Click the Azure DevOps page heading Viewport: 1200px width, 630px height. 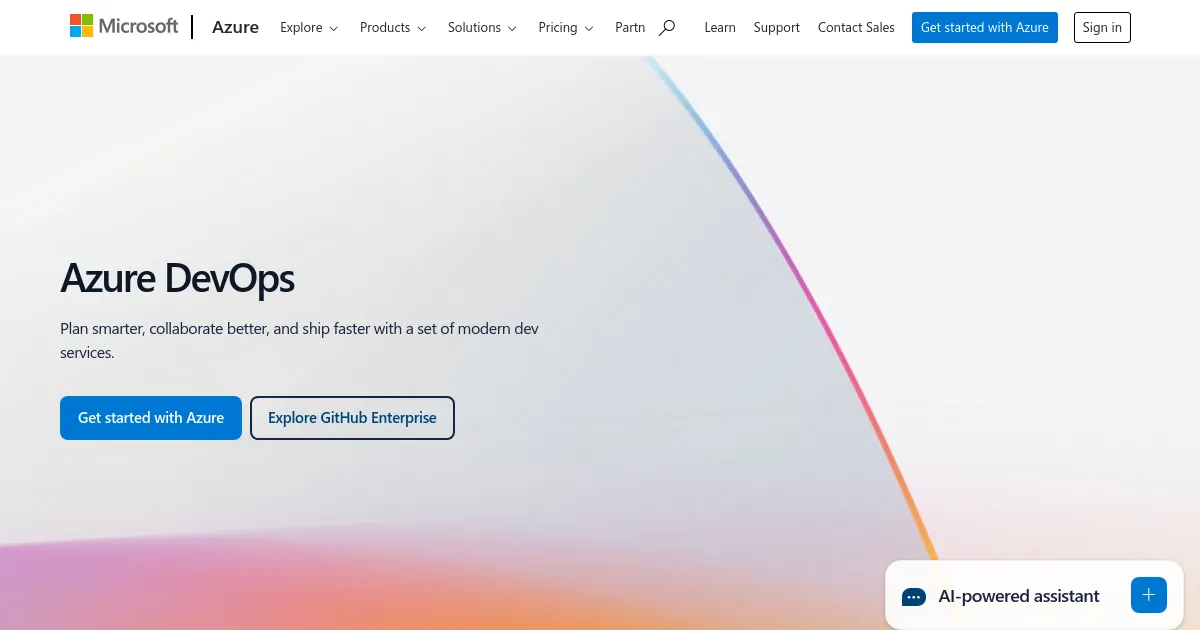tap(177, 278)
